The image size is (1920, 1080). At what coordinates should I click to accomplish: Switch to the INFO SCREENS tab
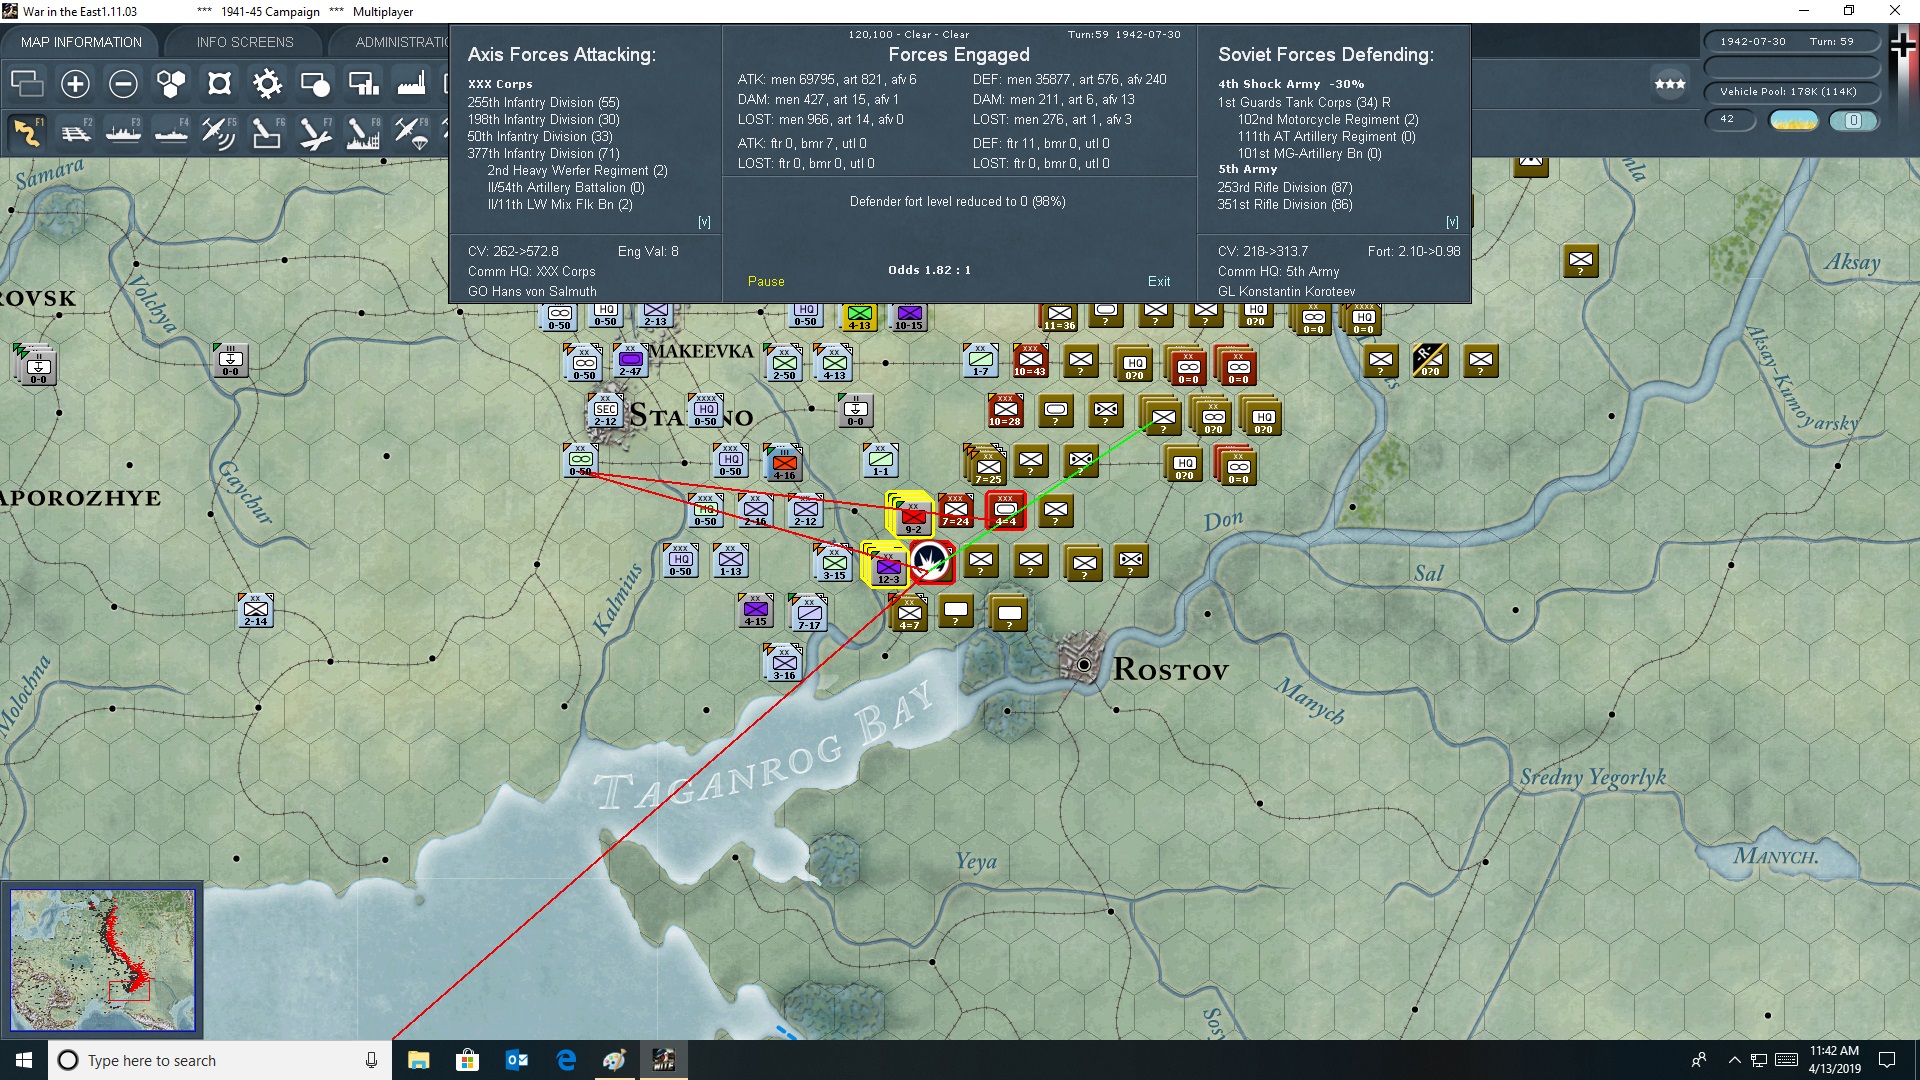point(245,42)
